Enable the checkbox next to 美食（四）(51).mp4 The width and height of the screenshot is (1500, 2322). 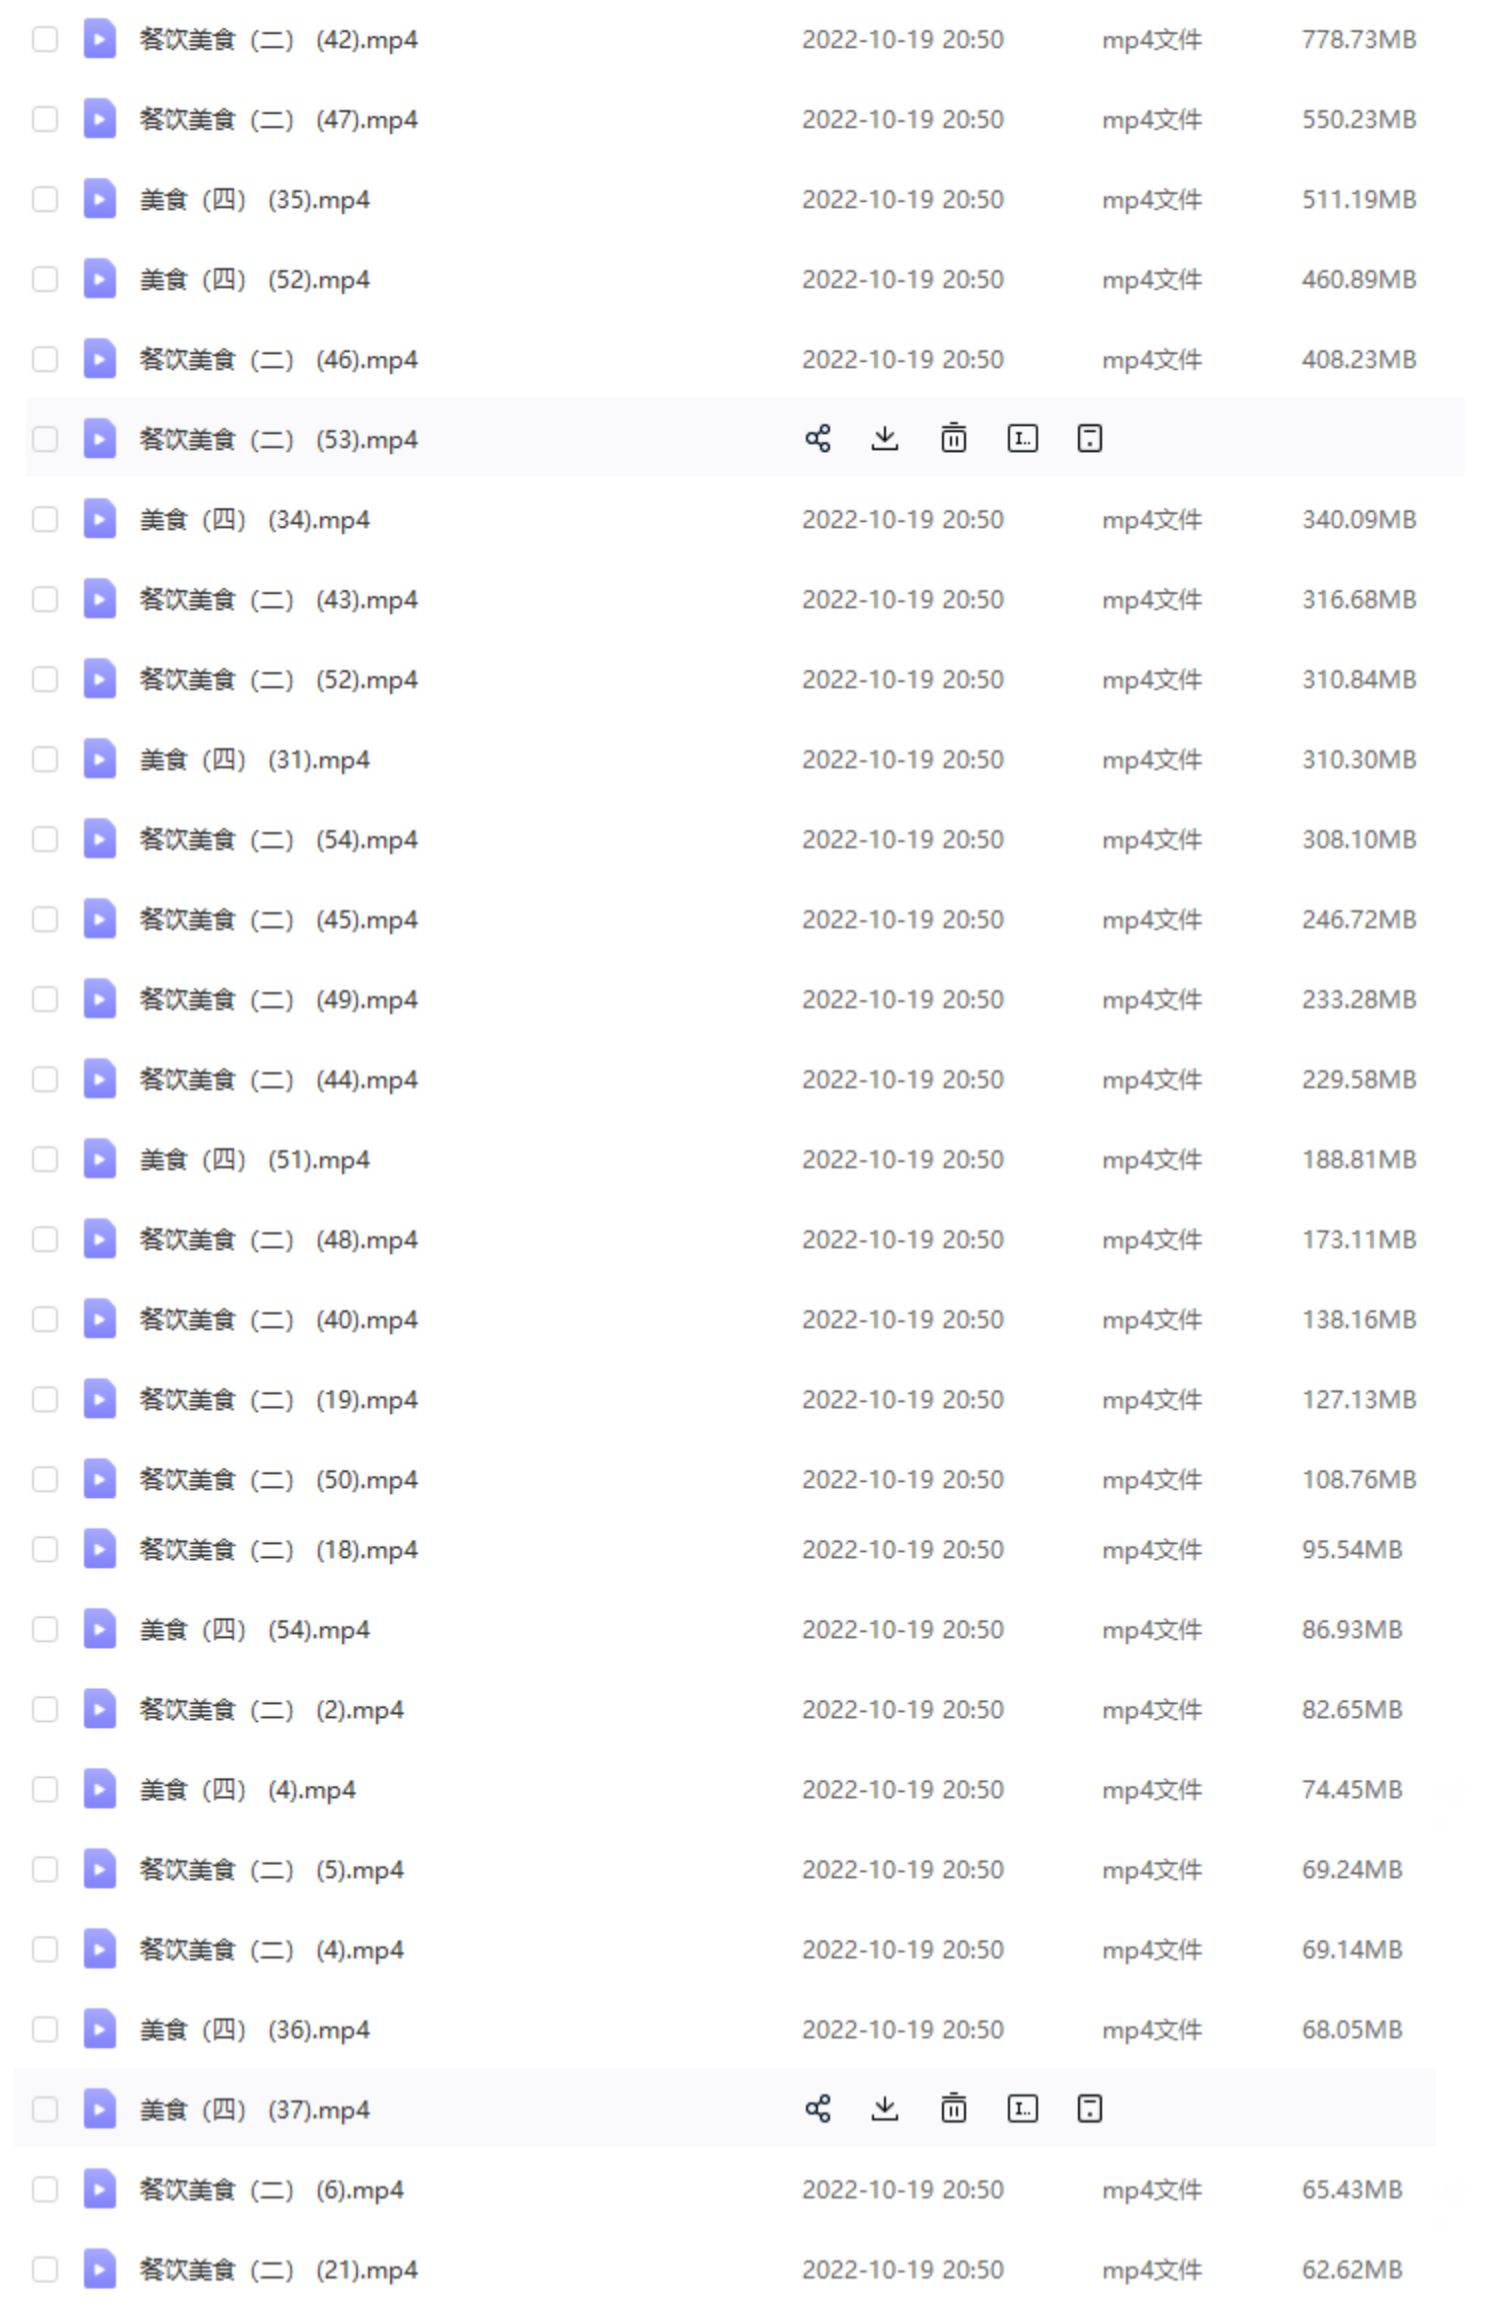coord(45,1159)
